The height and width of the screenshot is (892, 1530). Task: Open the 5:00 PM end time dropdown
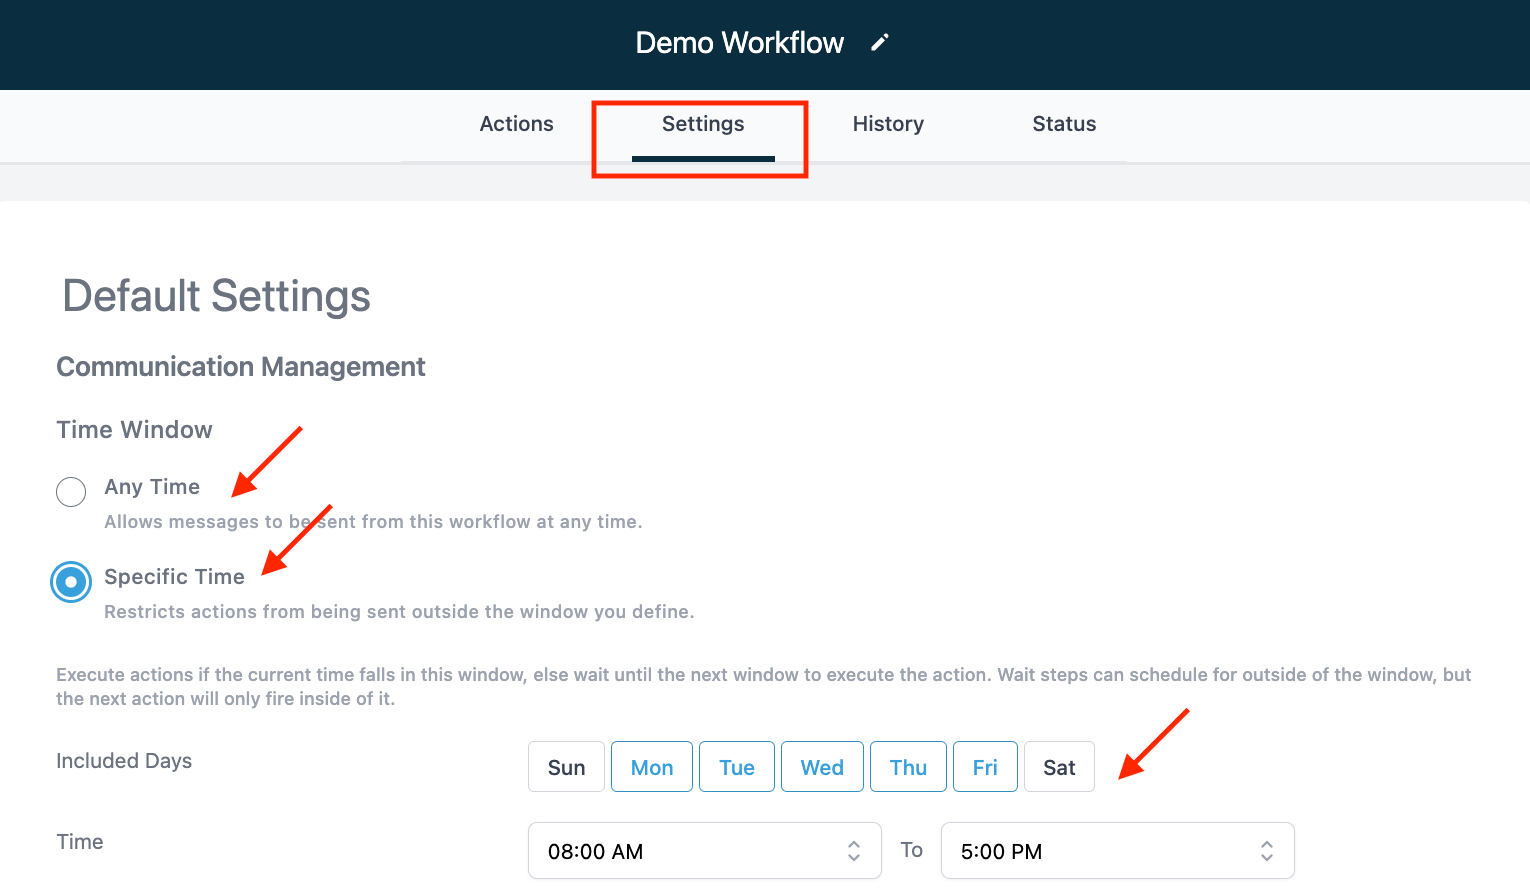point(1100,851)
